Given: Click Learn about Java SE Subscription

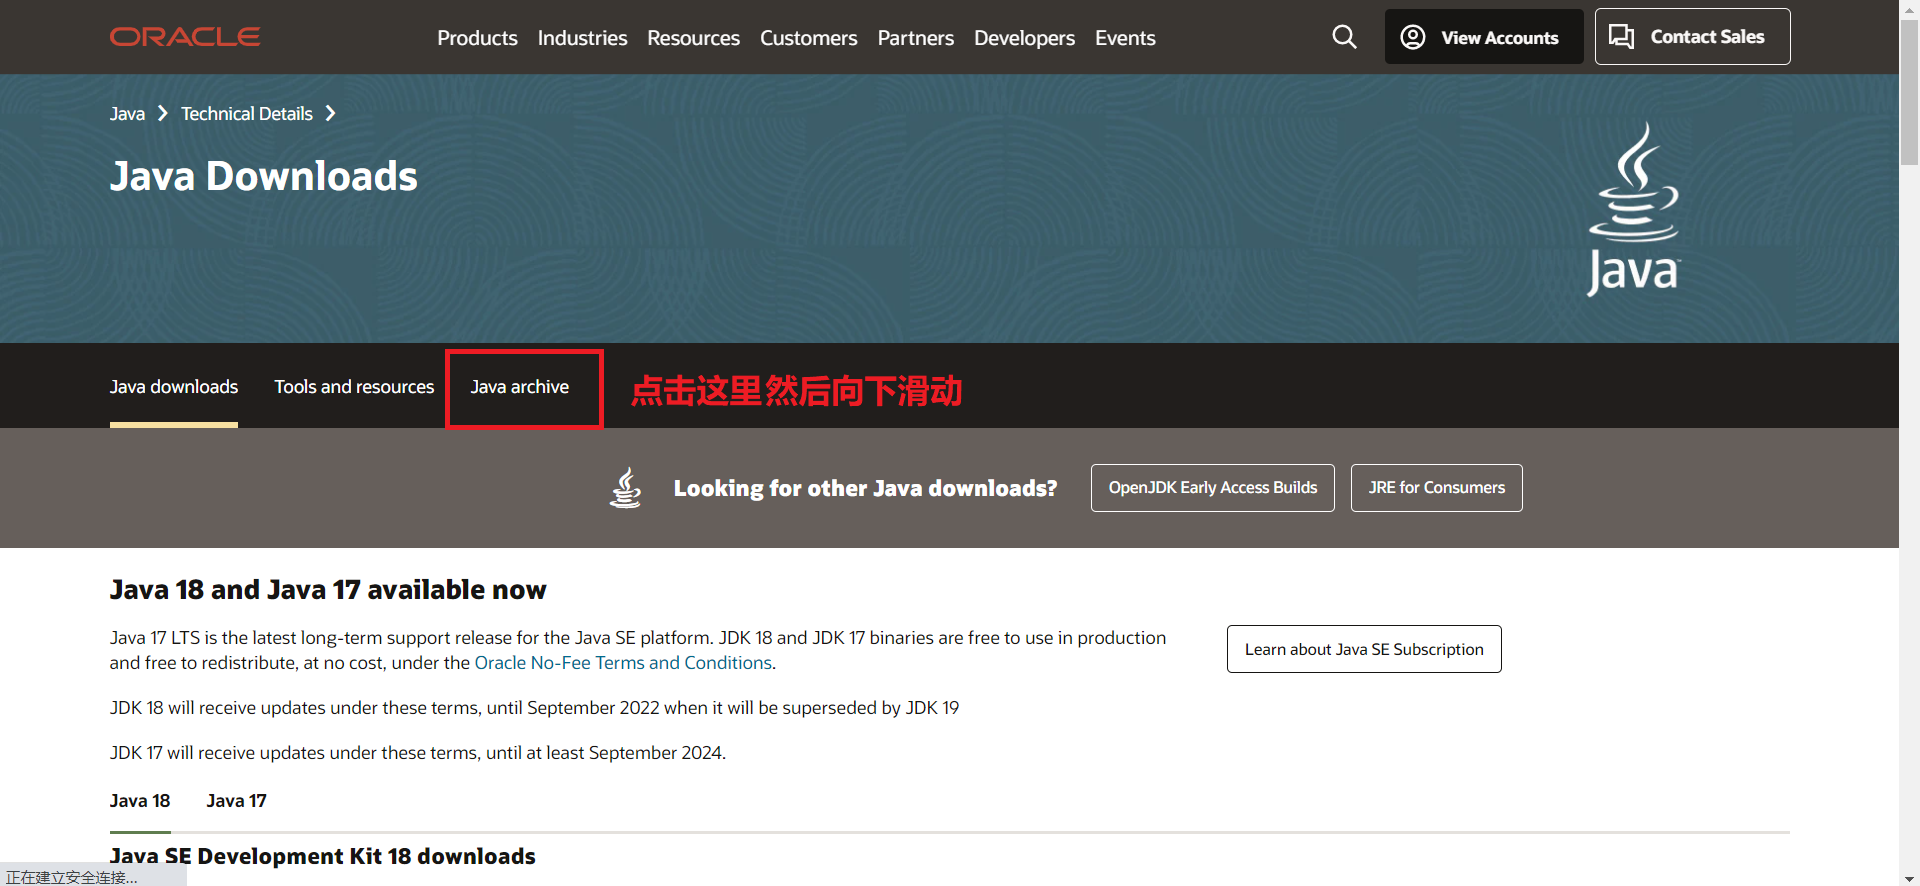Looking at the screenshot, I should pyautogui.click(x=1364, y=649).
